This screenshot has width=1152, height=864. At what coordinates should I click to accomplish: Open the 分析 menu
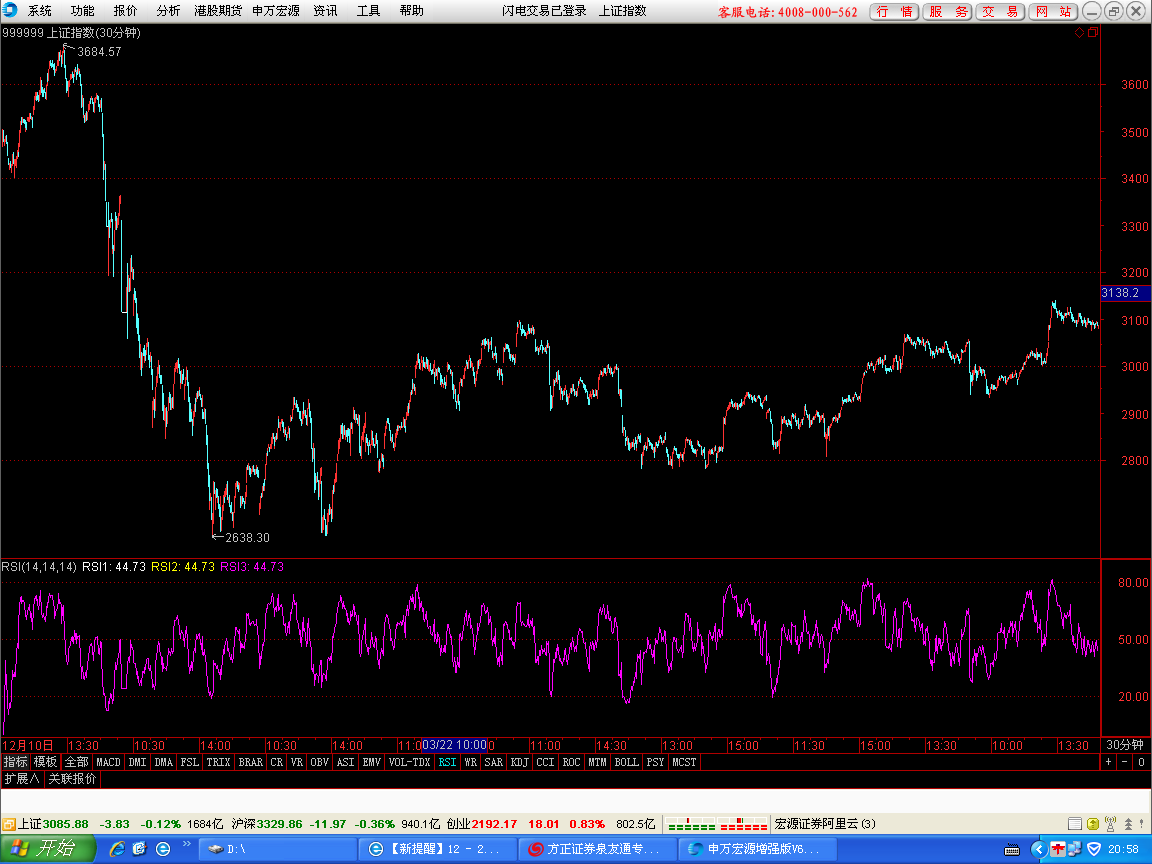pos(168,11)
